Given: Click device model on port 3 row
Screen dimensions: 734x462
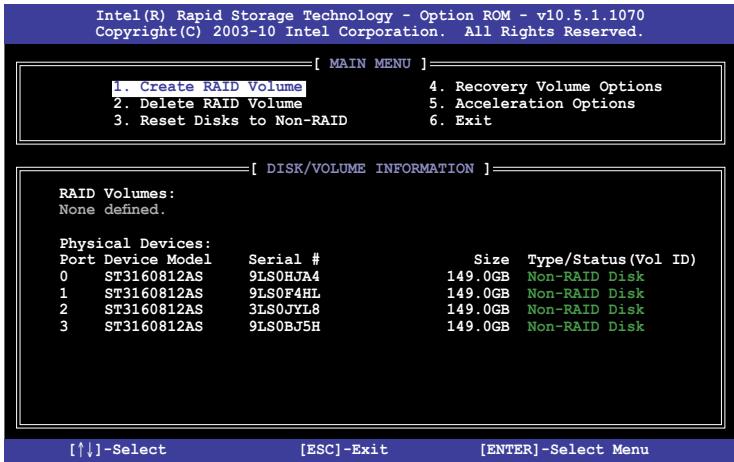Looking at the screenshot, I should (154, 326).
